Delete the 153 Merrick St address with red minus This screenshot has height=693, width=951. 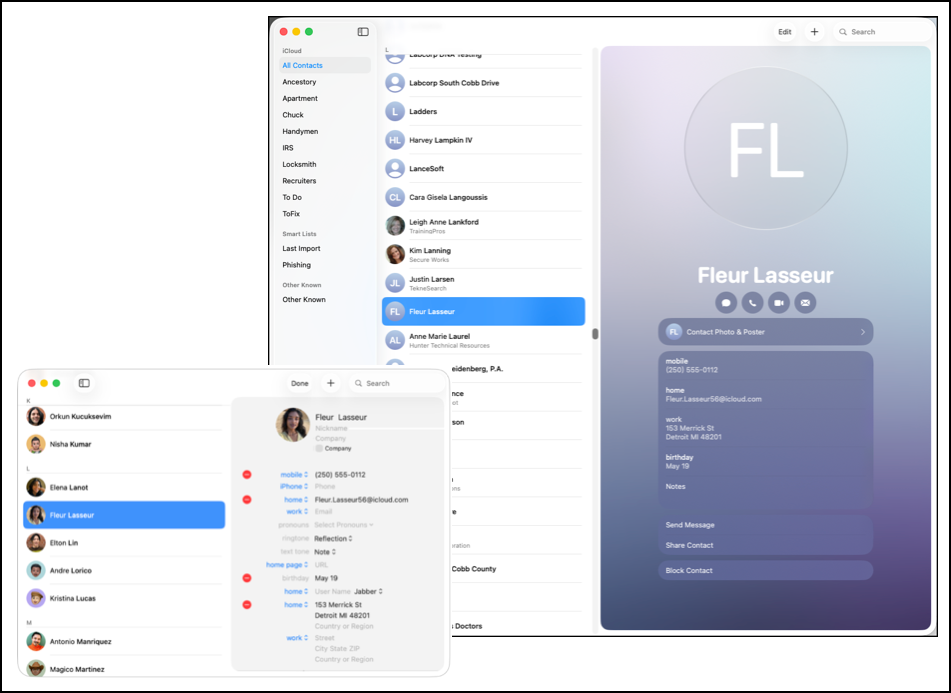pyautogui.click(x=247, y=604)
